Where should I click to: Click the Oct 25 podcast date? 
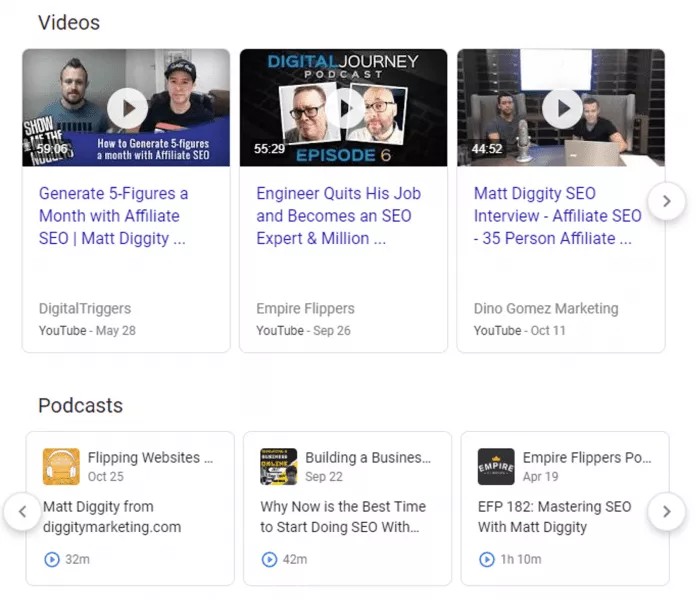click(x=106, y=477)
